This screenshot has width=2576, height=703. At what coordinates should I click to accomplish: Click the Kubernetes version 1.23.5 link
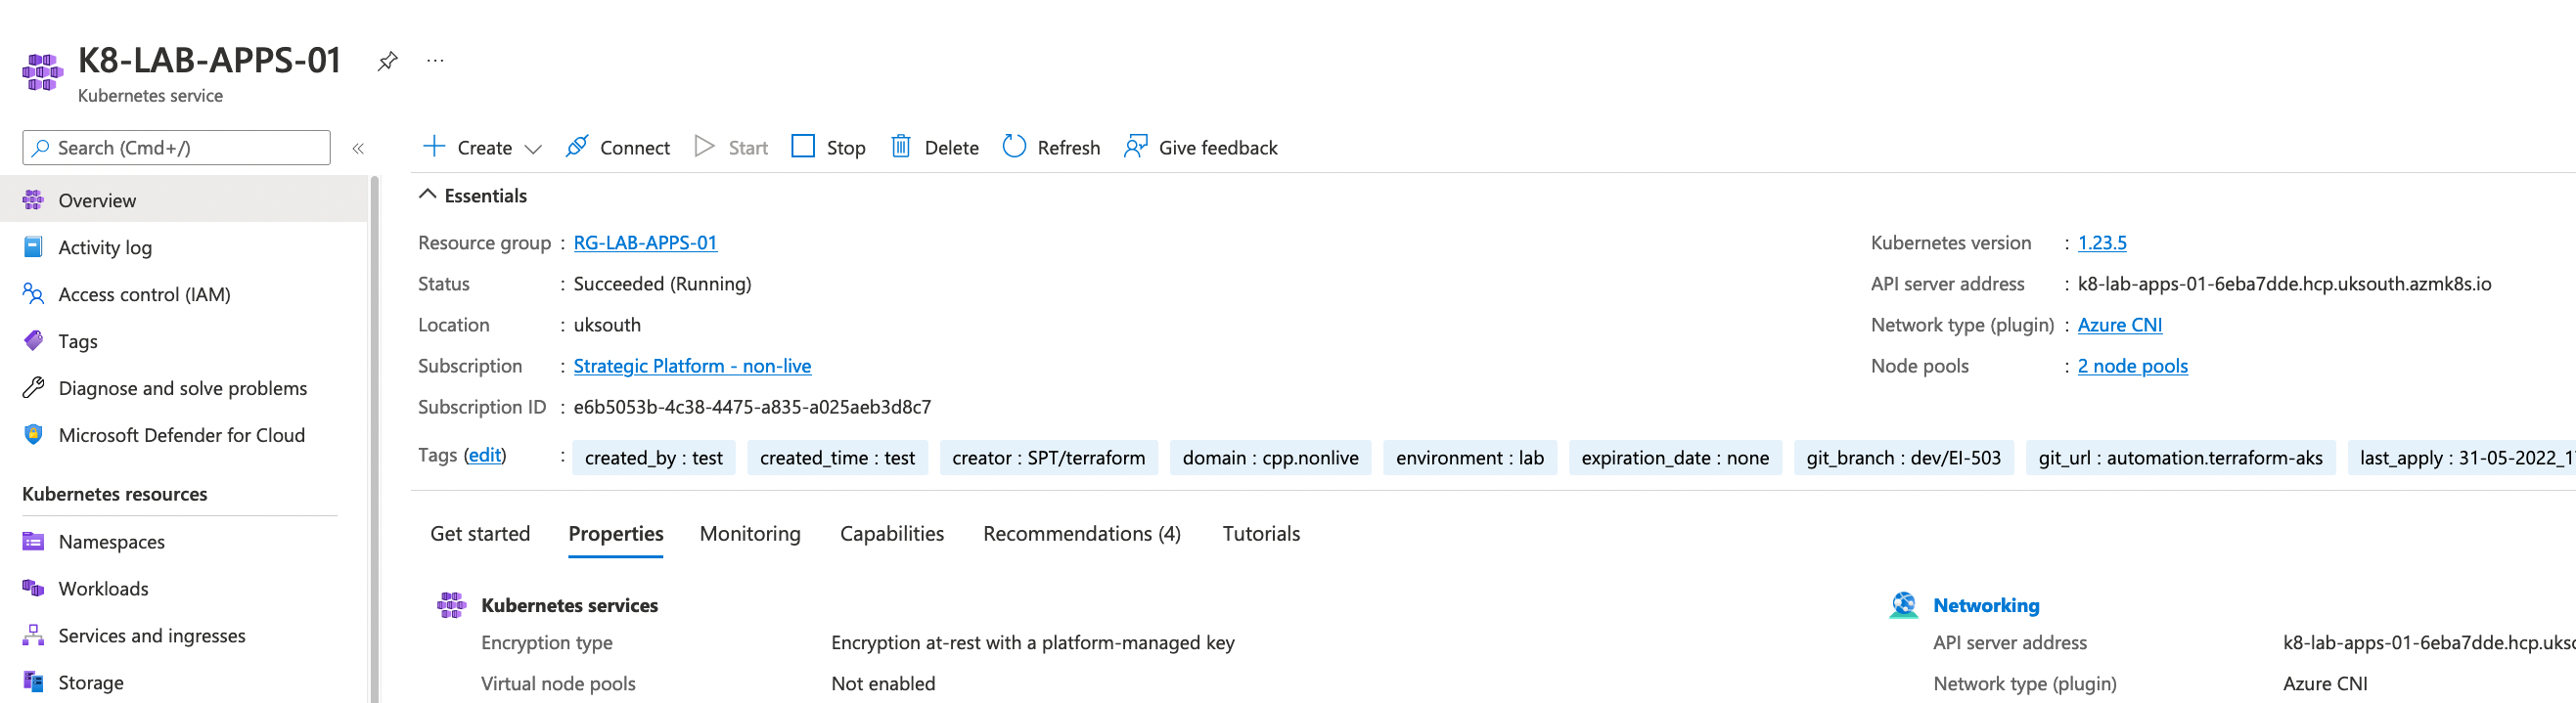[x=2102, y=243]
